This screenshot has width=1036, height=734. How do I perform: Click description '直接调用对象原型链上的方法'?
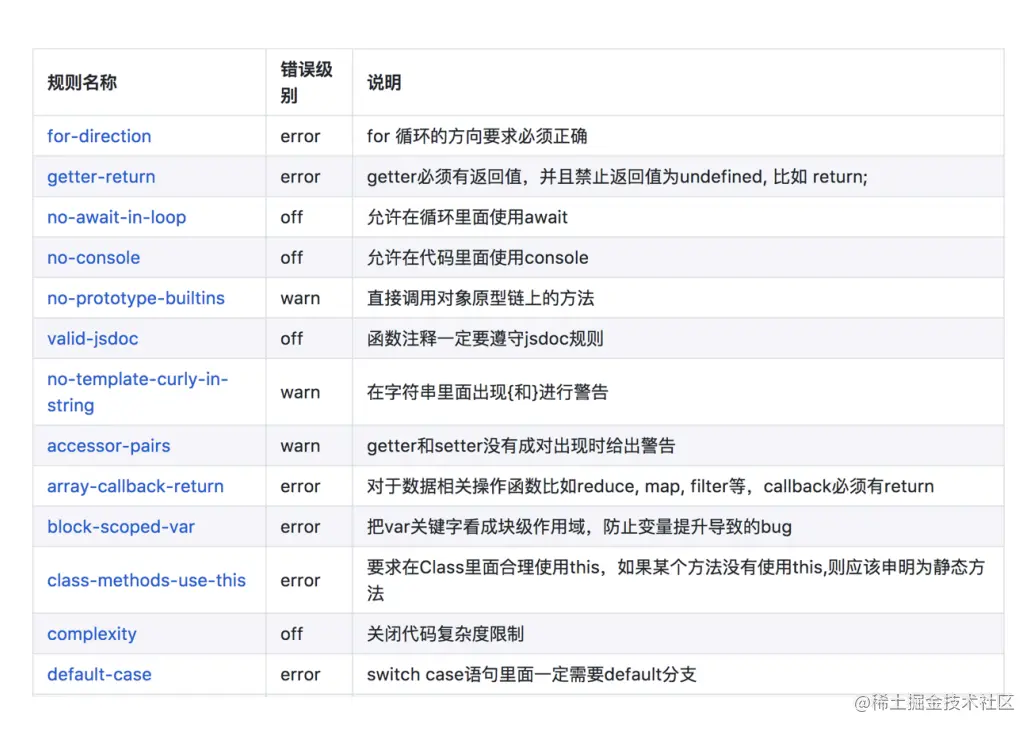point(480,298)
